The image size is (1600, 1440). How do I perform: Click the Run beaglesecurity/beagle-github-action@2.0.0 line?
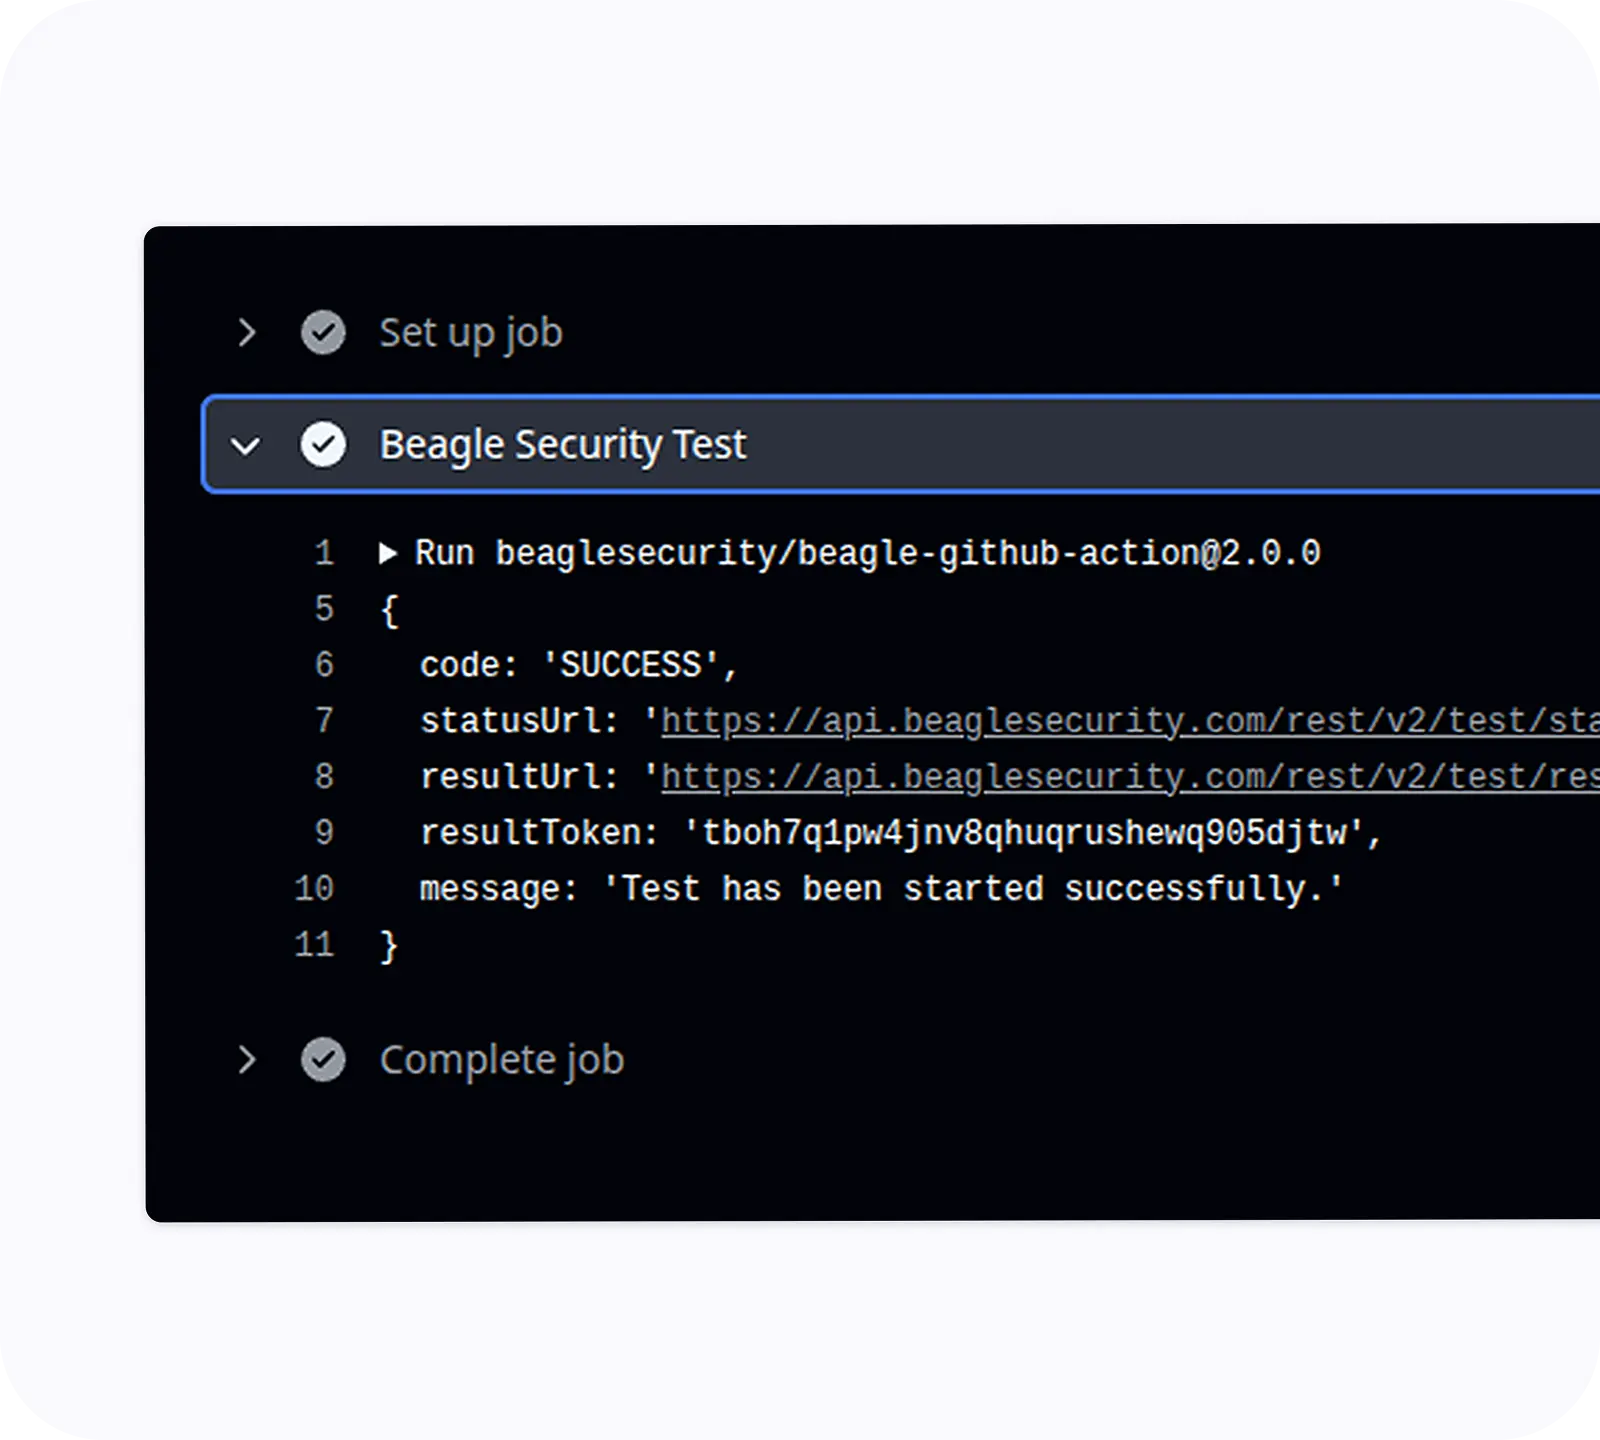click(868, 553)
